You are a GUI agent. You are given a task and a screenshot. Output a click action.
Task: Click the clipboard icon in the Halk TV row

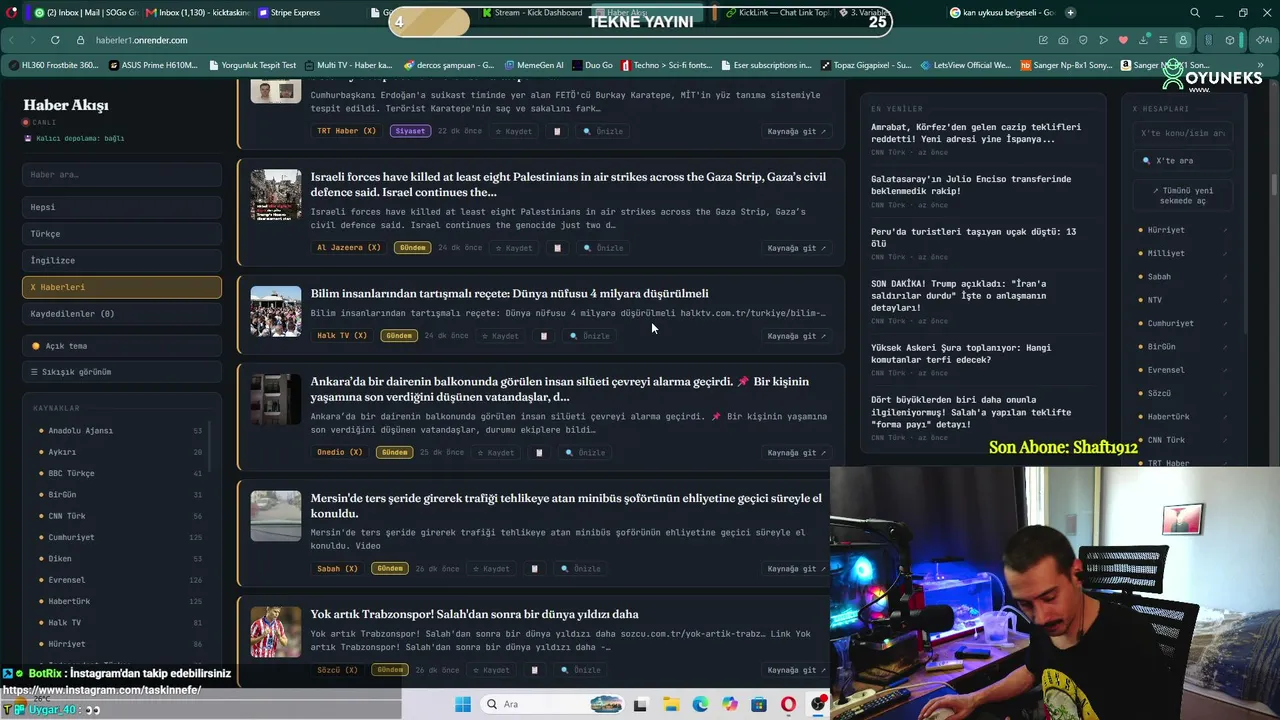click(544, 336)
